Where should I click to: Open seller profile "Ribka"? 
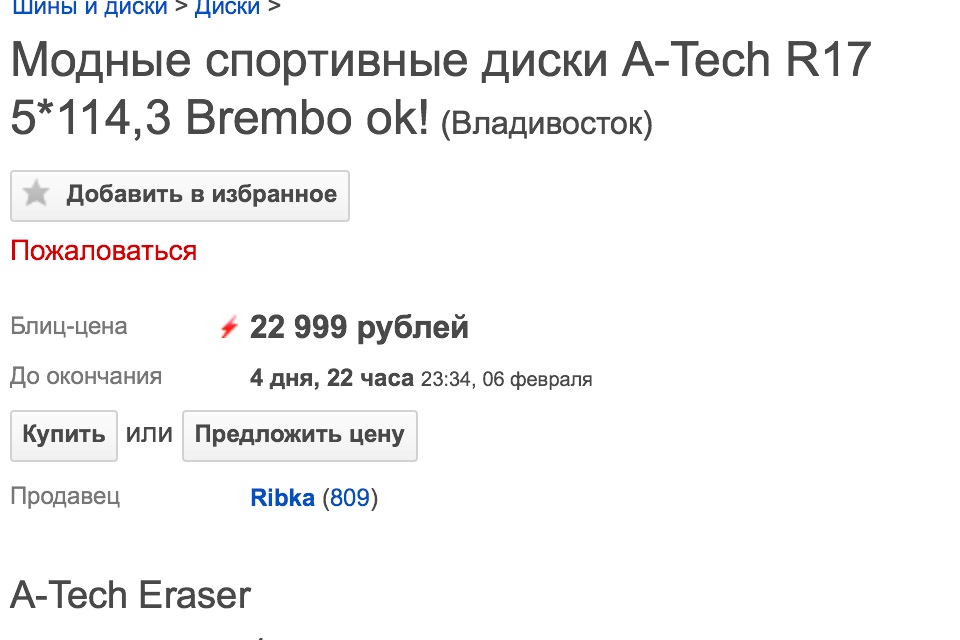pyautogui.click(x=282, y=497)
